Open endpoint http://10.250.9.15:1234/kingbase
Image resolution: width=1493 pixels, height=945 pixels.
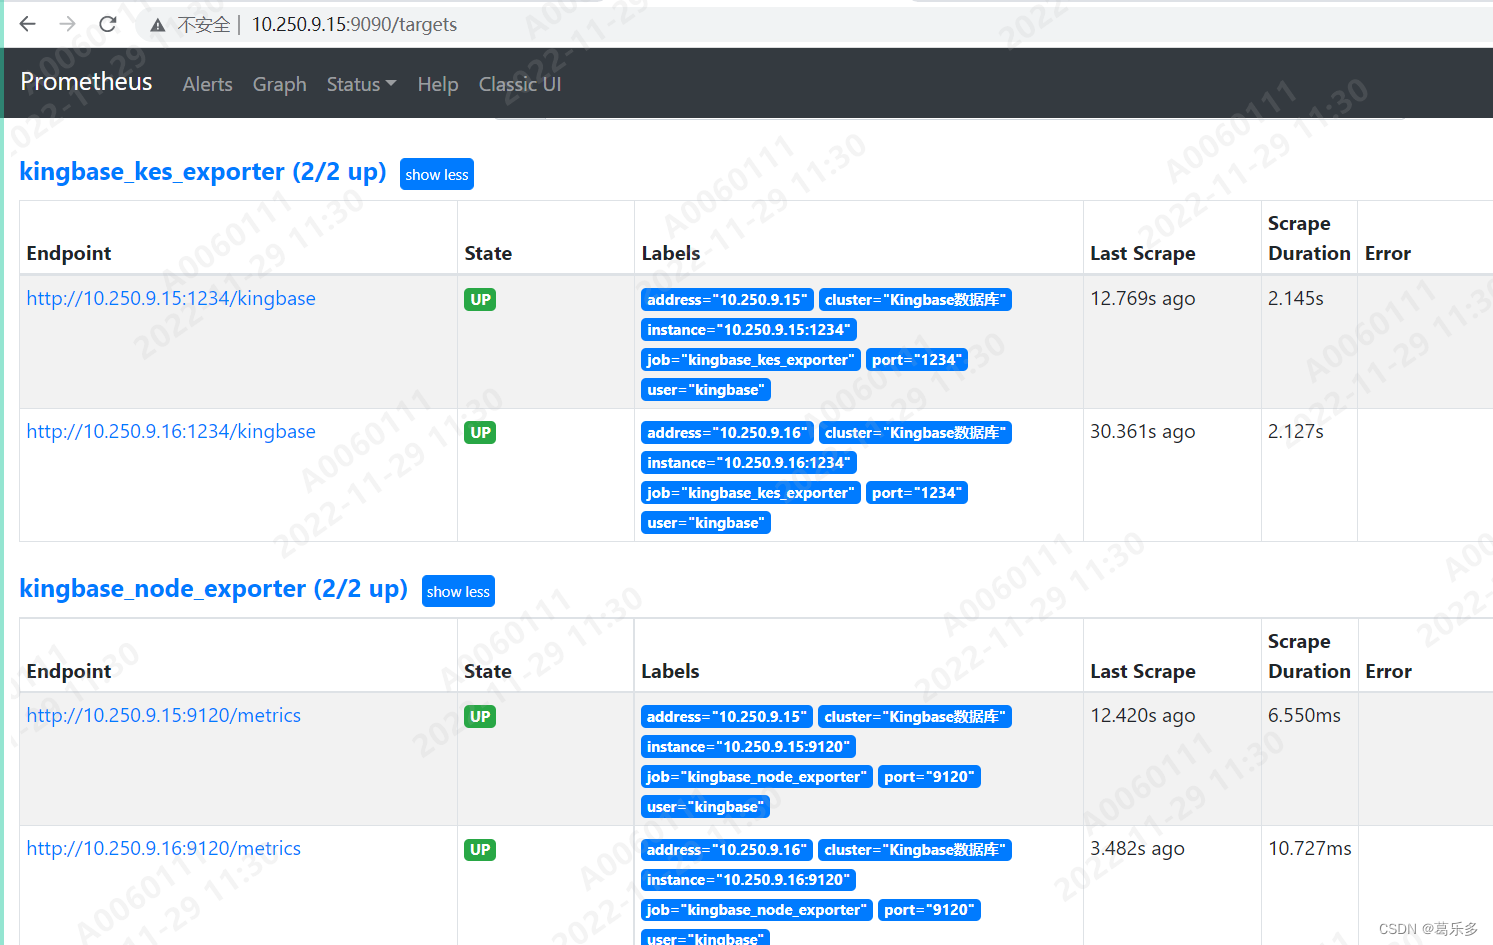point(171,298)
